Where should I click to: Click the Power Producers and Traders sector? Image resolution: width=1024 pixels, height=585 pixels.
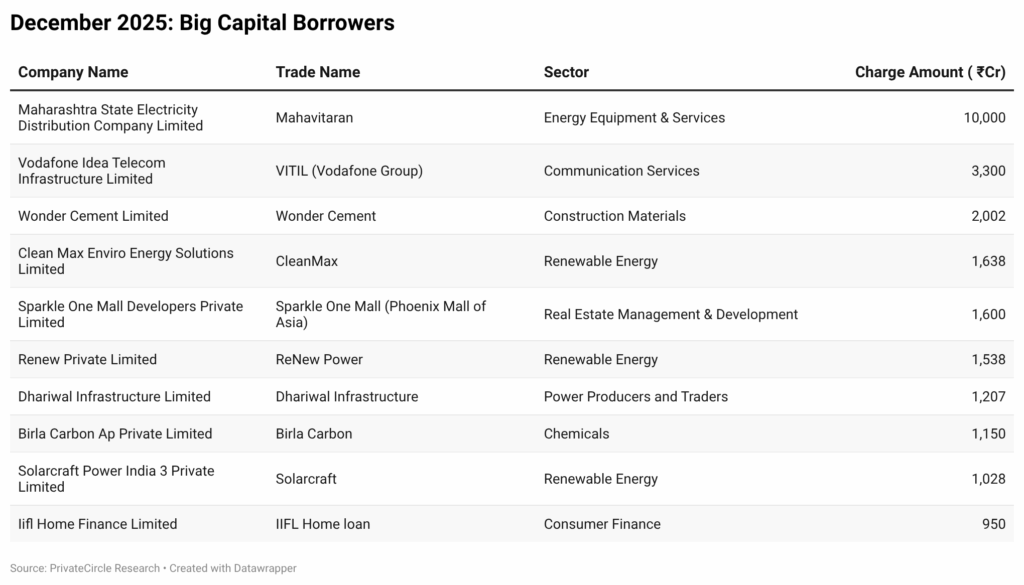click(636, 396)
